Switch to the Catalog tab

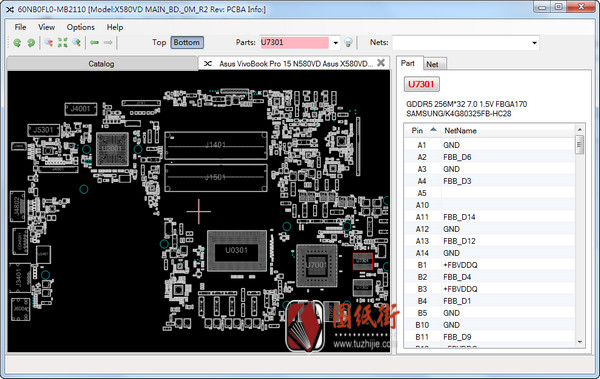pos(101,64)
